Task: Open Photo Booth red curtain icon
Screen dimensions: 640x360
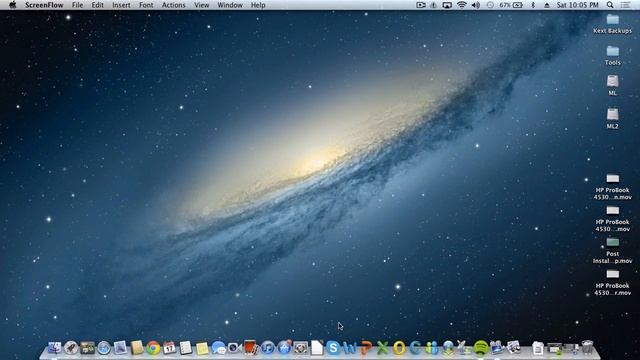Action: pos(251,348)
